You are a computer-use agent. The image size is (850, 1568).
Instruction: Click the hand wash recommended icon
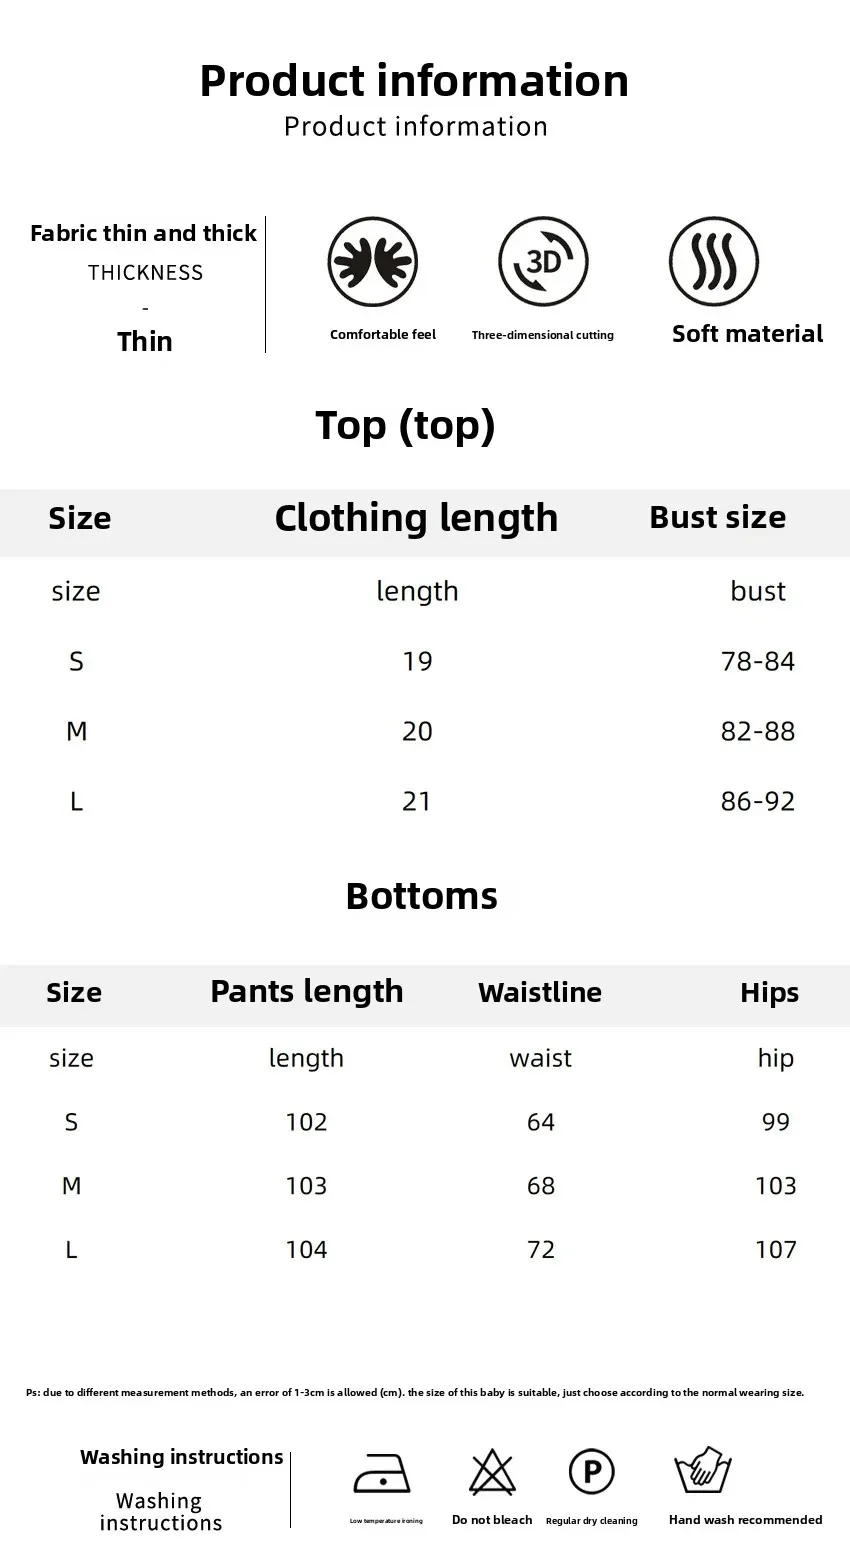point(704,1470)
